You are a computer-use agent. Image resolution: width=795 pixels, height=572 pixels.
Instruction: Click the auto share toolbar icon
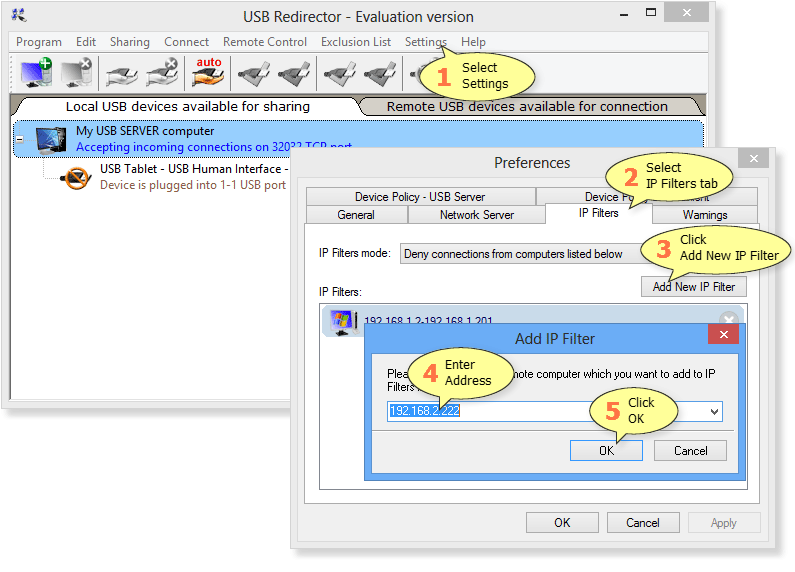208,72
